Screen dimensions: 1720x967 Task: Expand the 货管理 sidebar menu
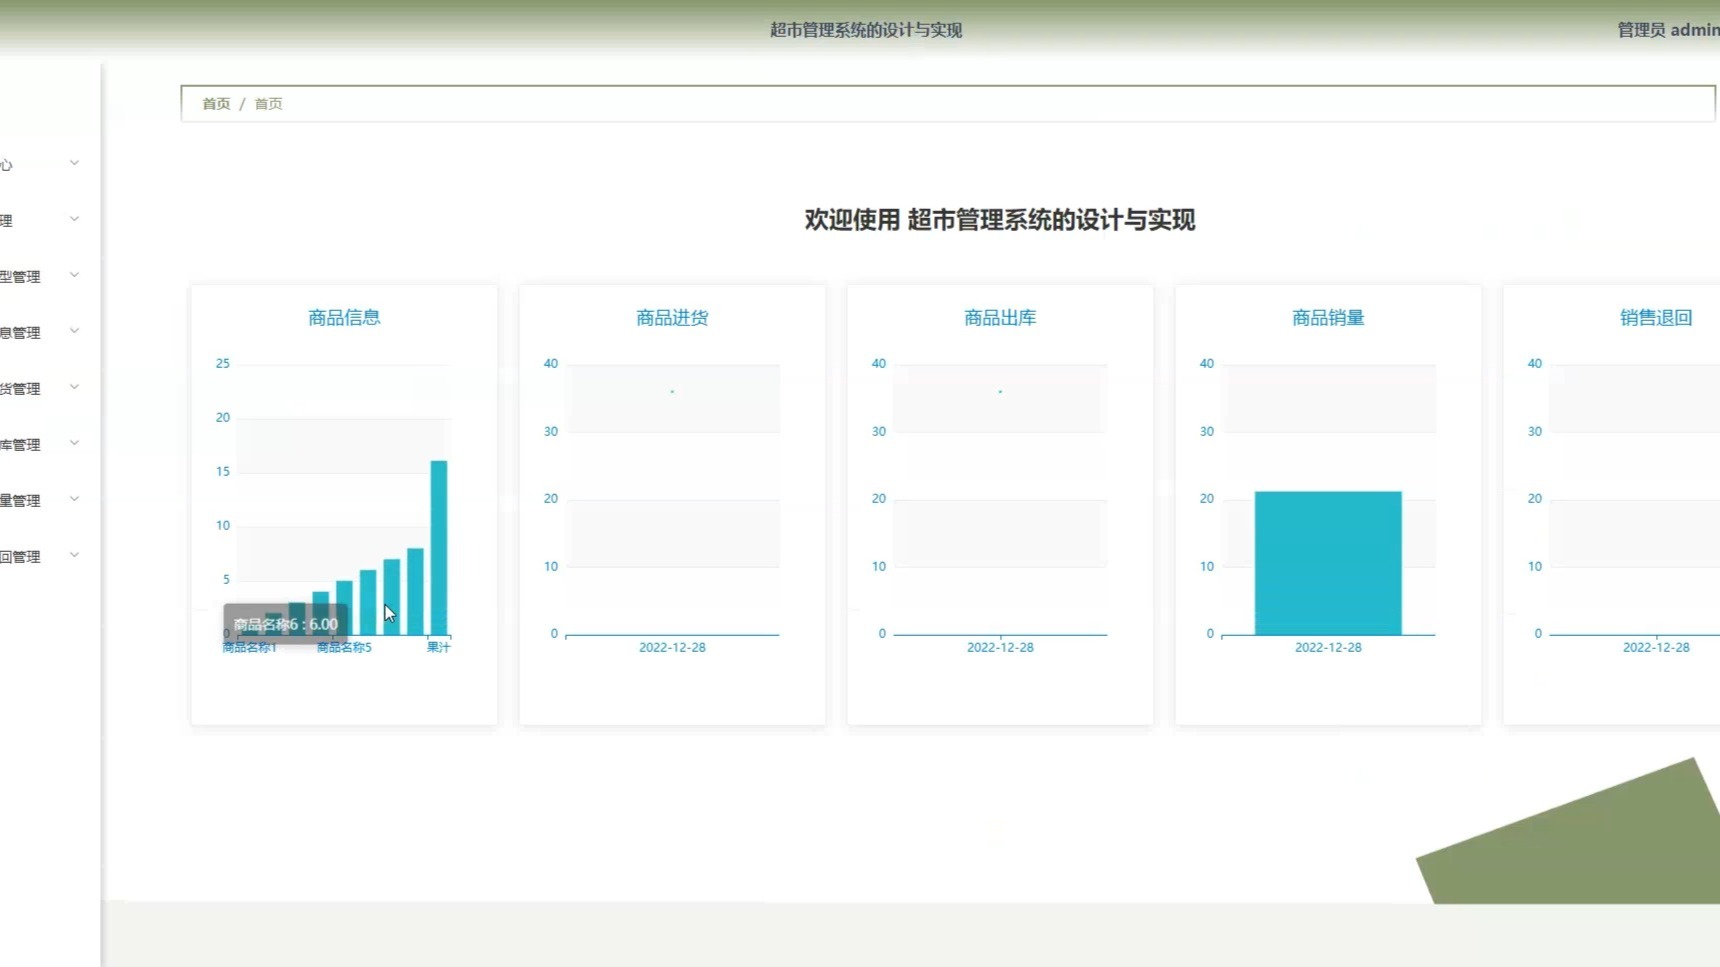click(x=40, y=388)
